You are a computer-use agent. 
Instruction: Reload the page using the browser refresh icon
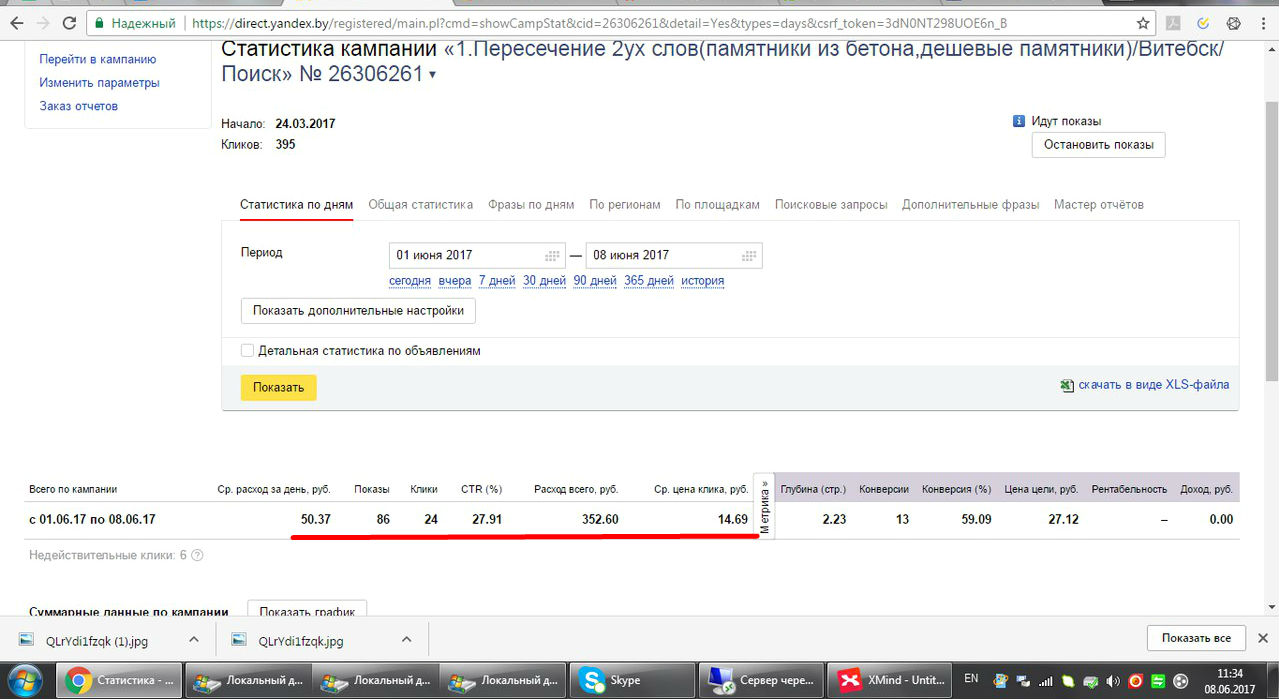tap(68, 20)
